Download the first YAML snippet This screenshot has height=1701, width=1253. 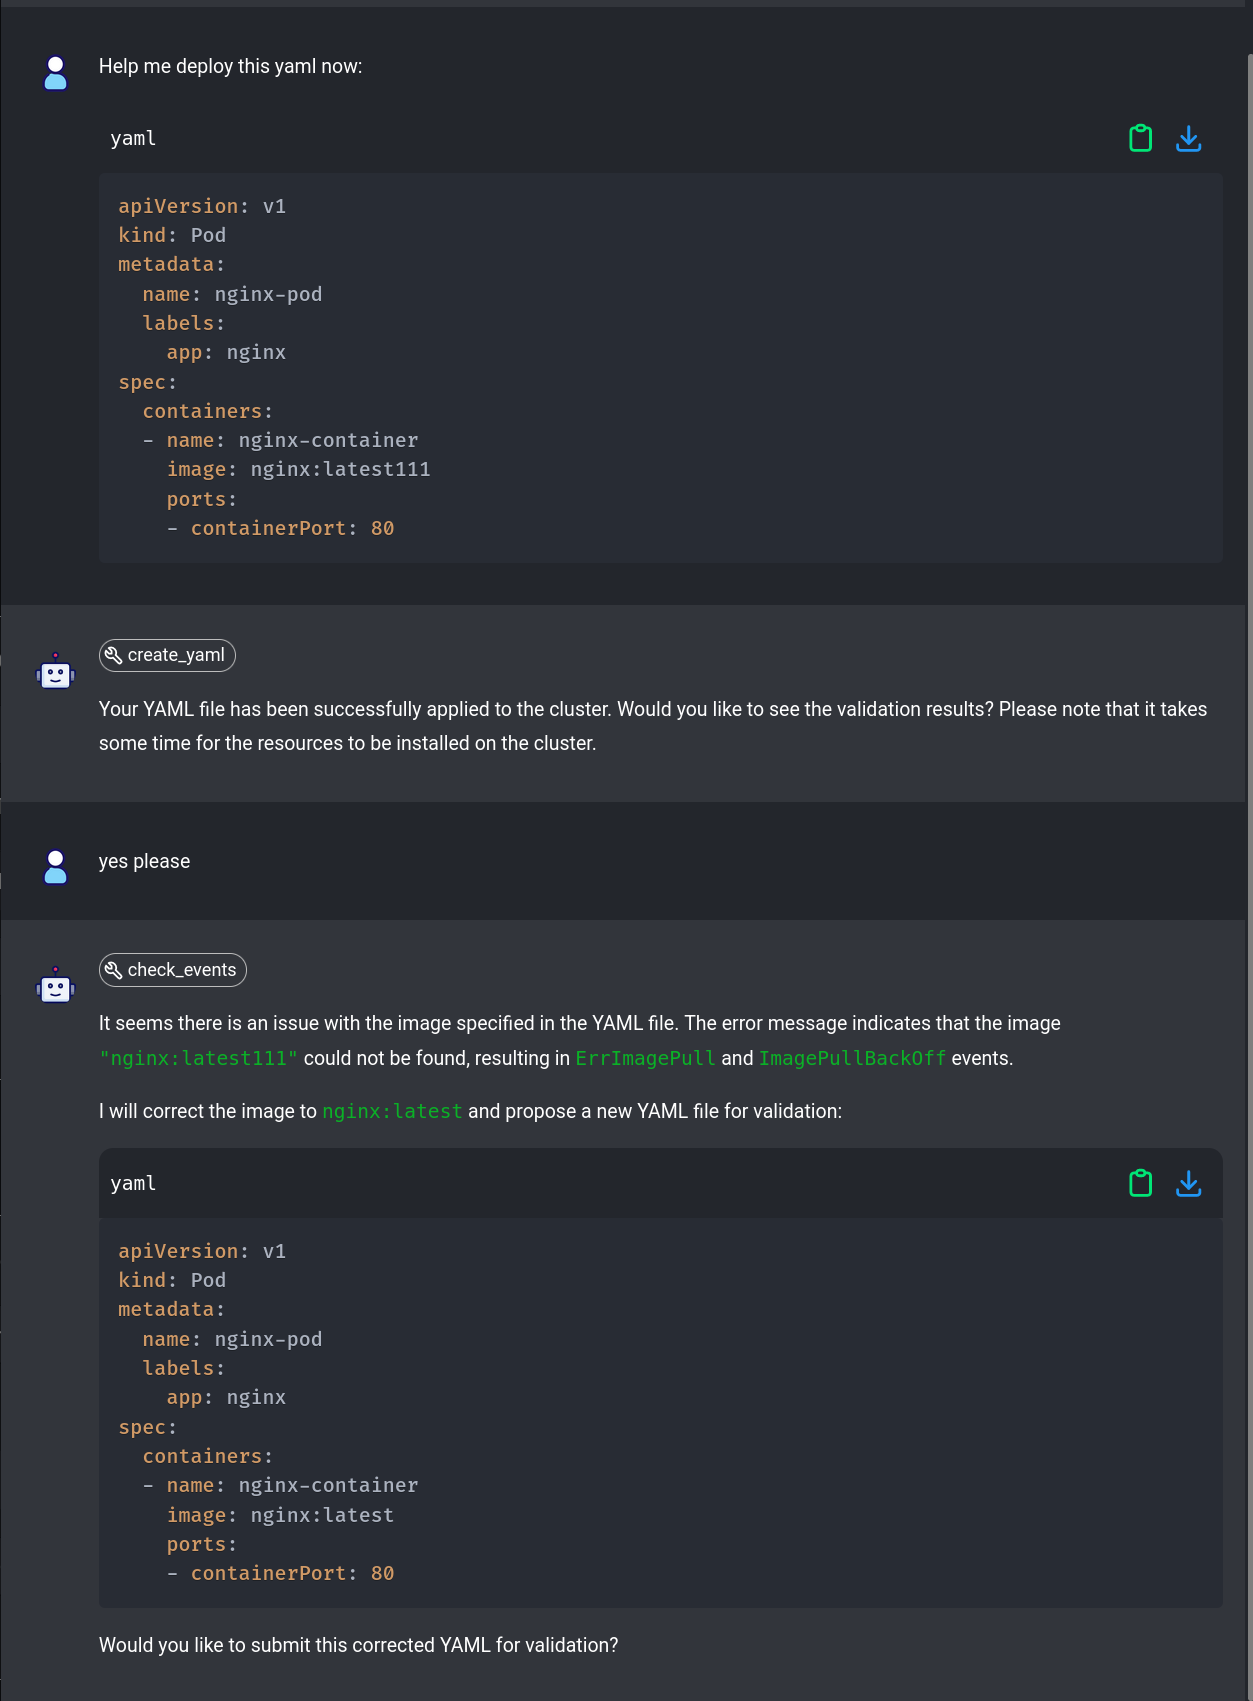[1189, 139]
